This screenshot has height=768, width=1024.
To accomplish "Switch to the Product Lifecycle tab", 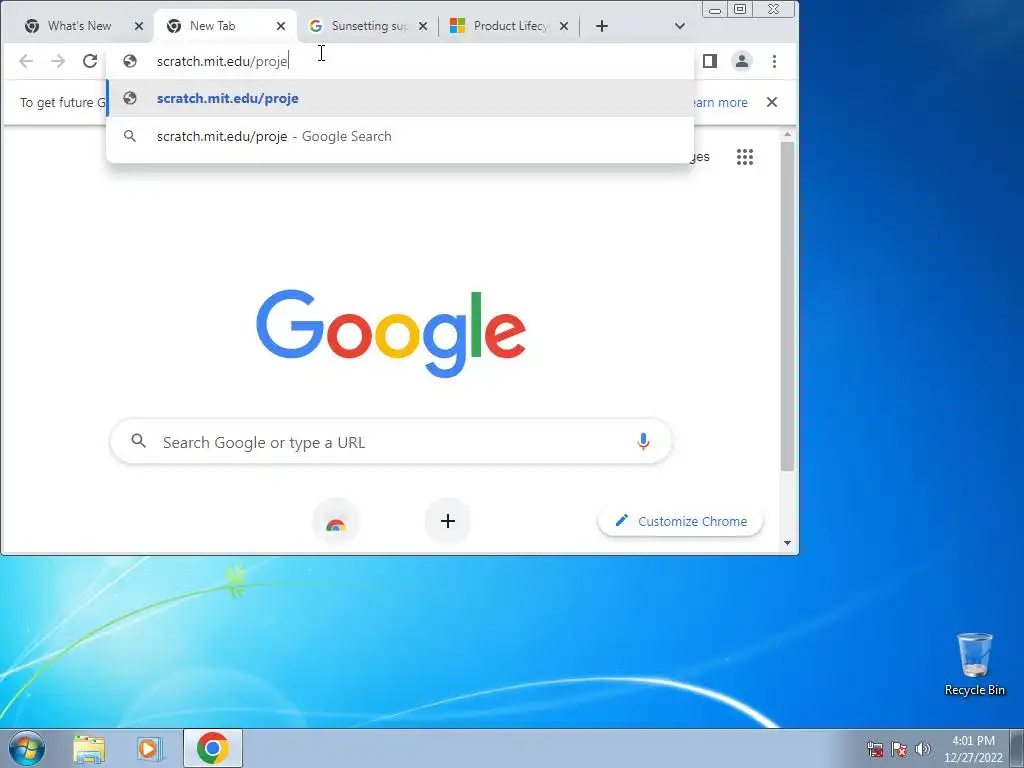I will (509, 26).
